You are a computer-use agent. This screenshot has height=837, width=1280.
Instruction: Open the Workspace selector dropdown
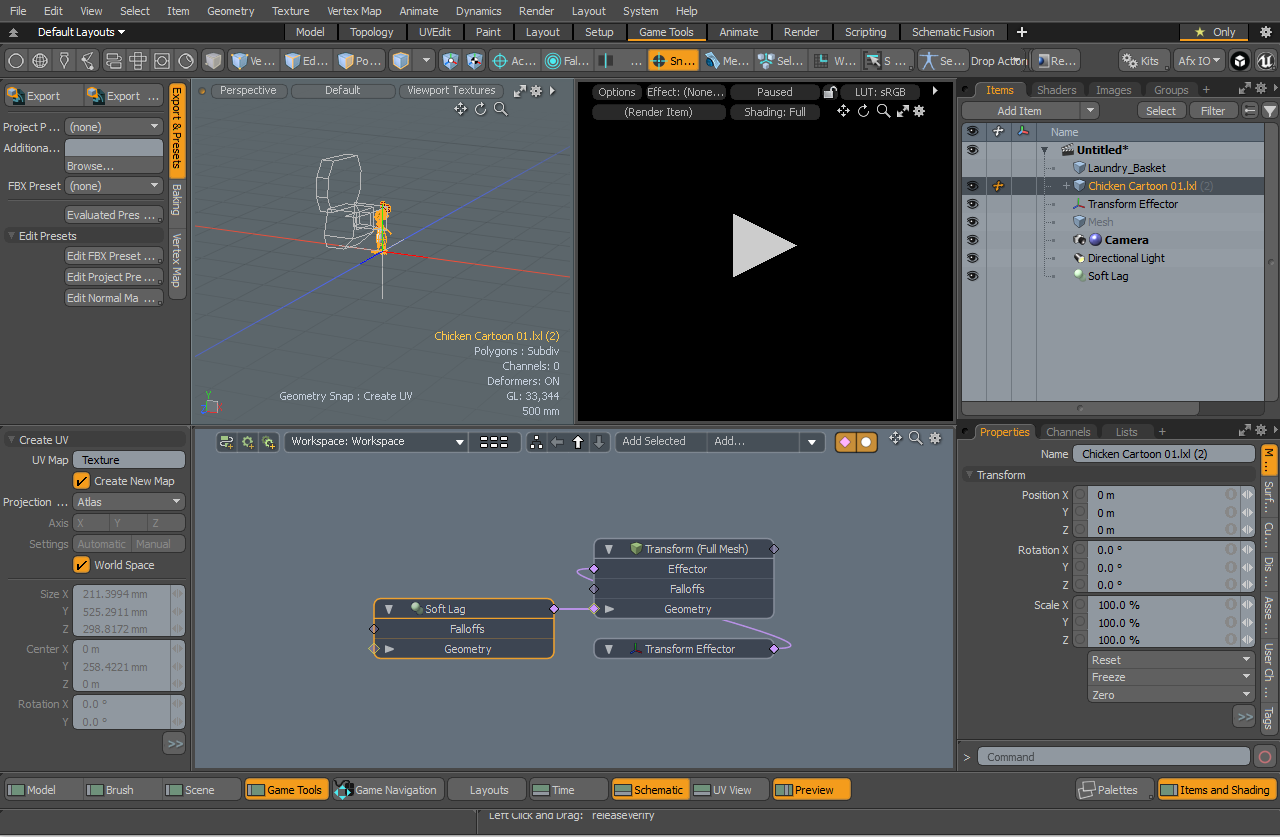377,442
